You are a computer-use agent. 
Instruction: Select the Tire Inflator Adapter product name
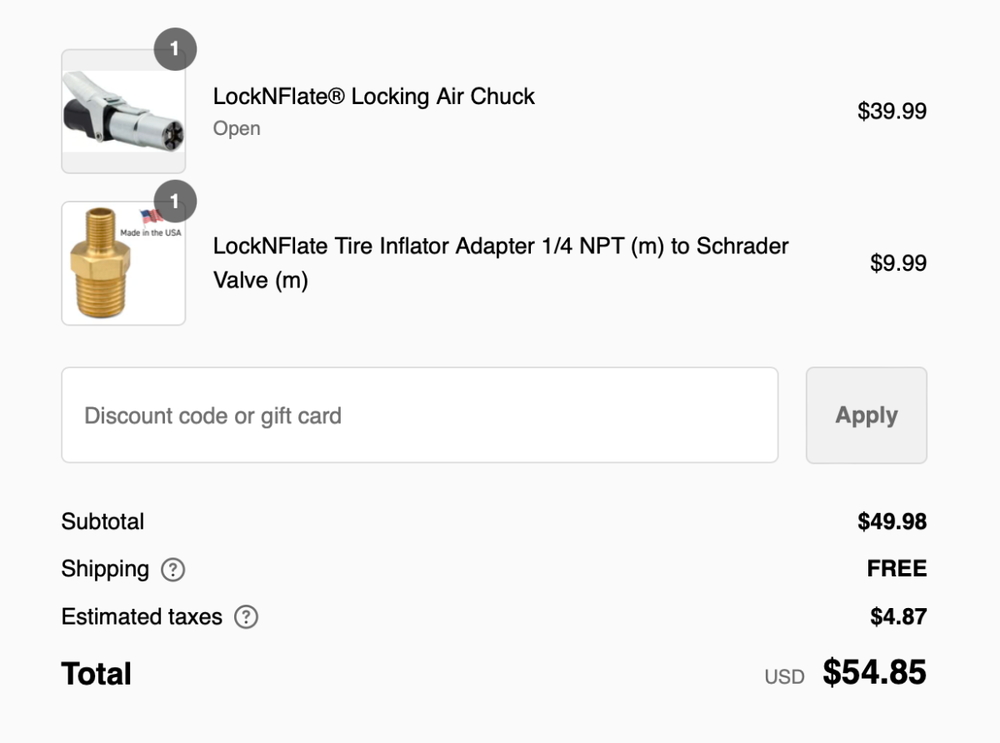[x=500, y=263]
